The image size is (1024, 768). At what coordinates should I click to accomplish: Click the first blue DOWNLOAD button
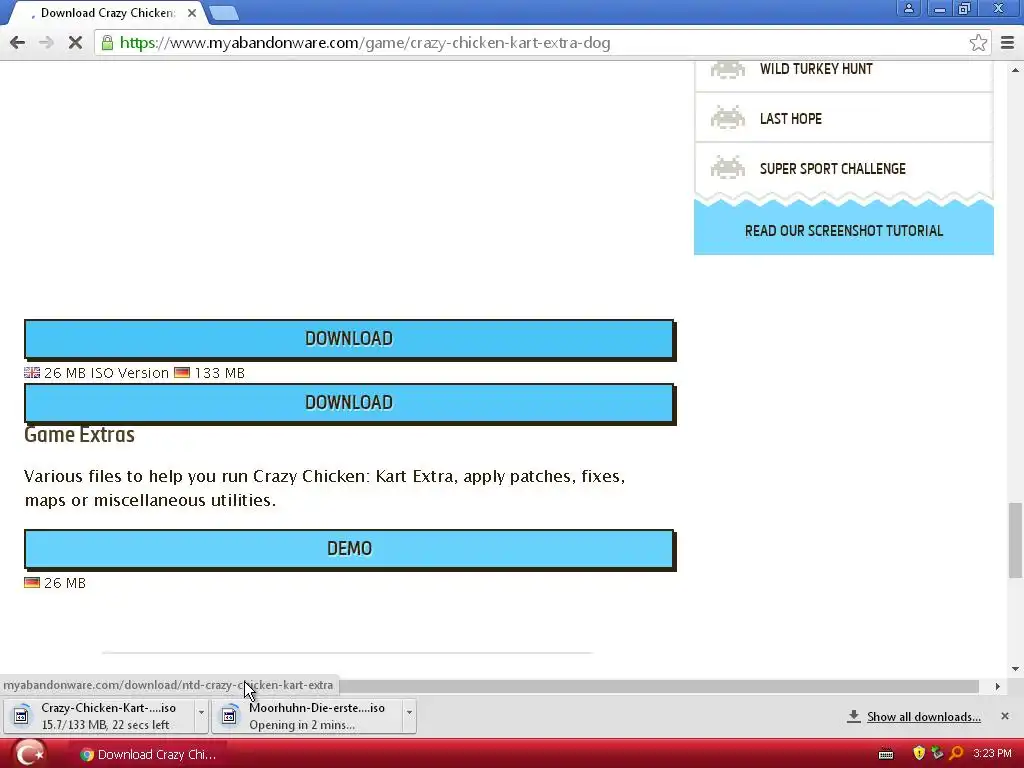click(349, 339)
